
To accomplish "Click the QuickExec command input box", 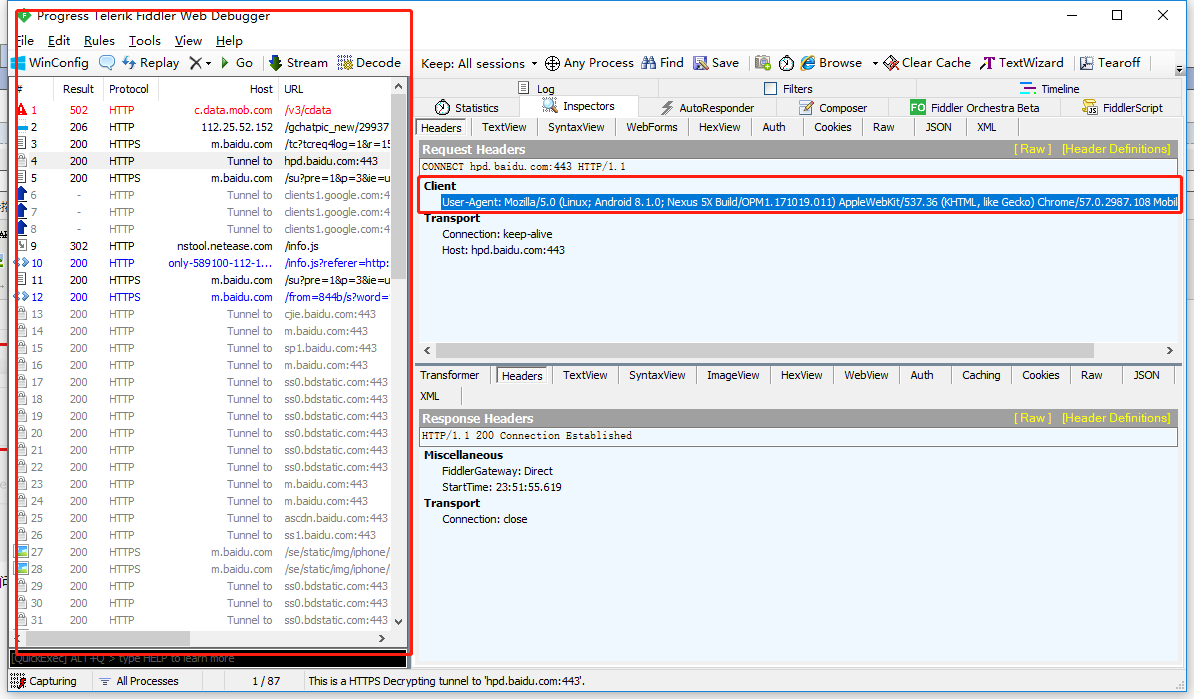I will click(x=210, y=659).
